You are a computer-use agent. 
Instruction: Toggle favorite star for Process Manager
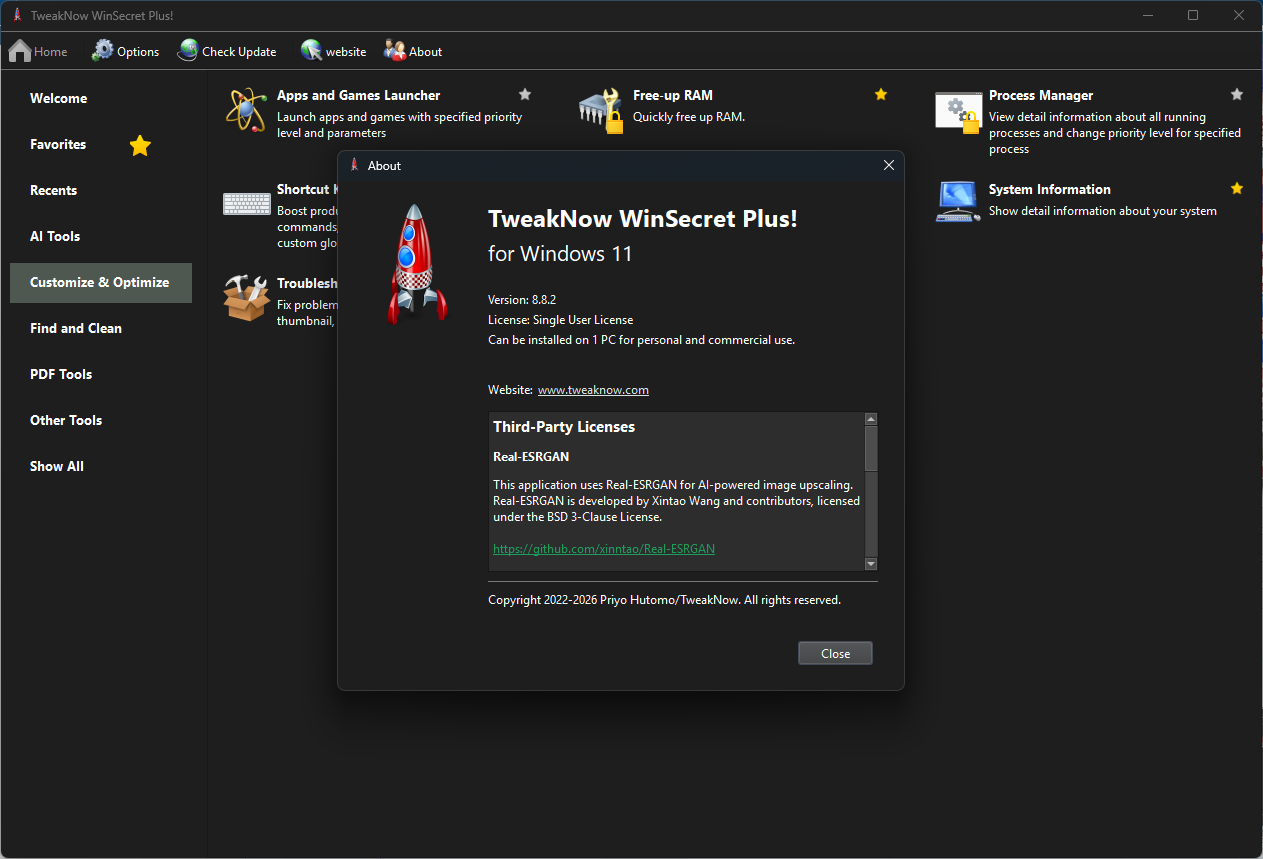[1237, 95]
